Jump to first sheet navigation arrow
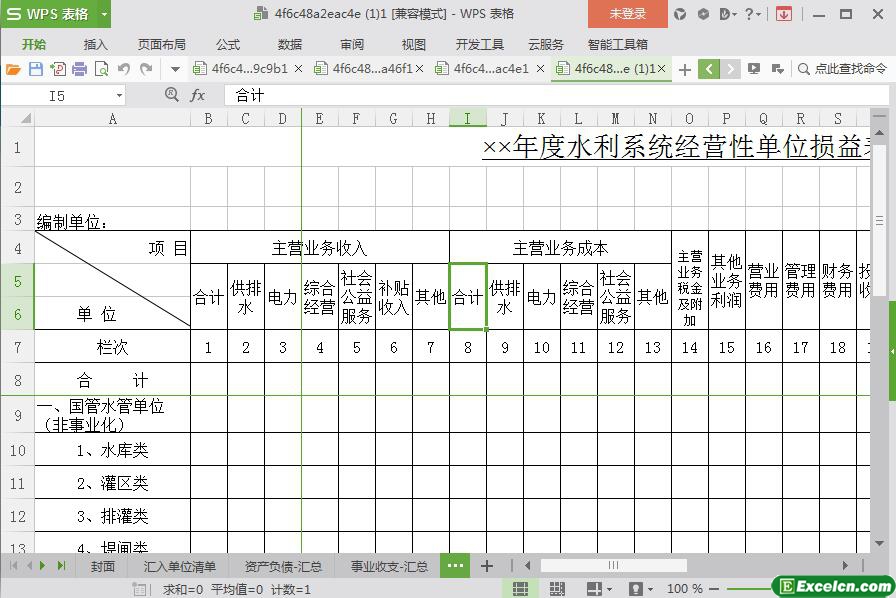This screenshot has width=896, height=598. (14, 566)
